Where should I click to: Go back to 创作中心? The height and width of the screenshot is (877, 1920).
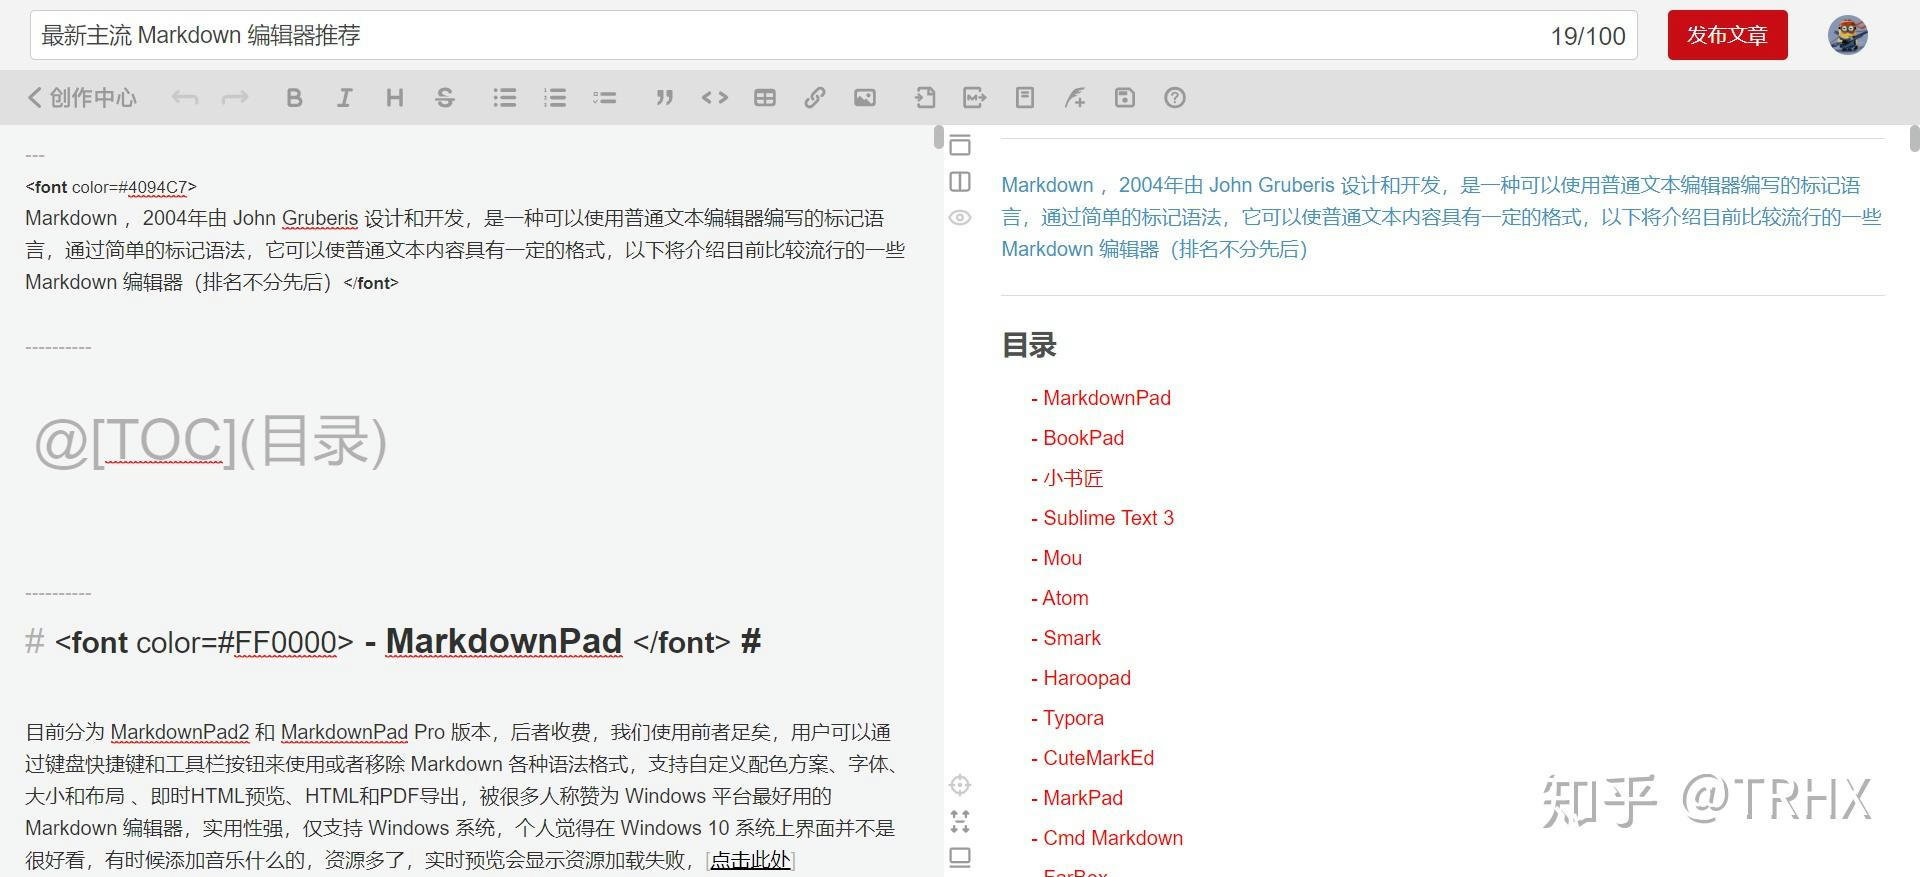tap(82, 98)
